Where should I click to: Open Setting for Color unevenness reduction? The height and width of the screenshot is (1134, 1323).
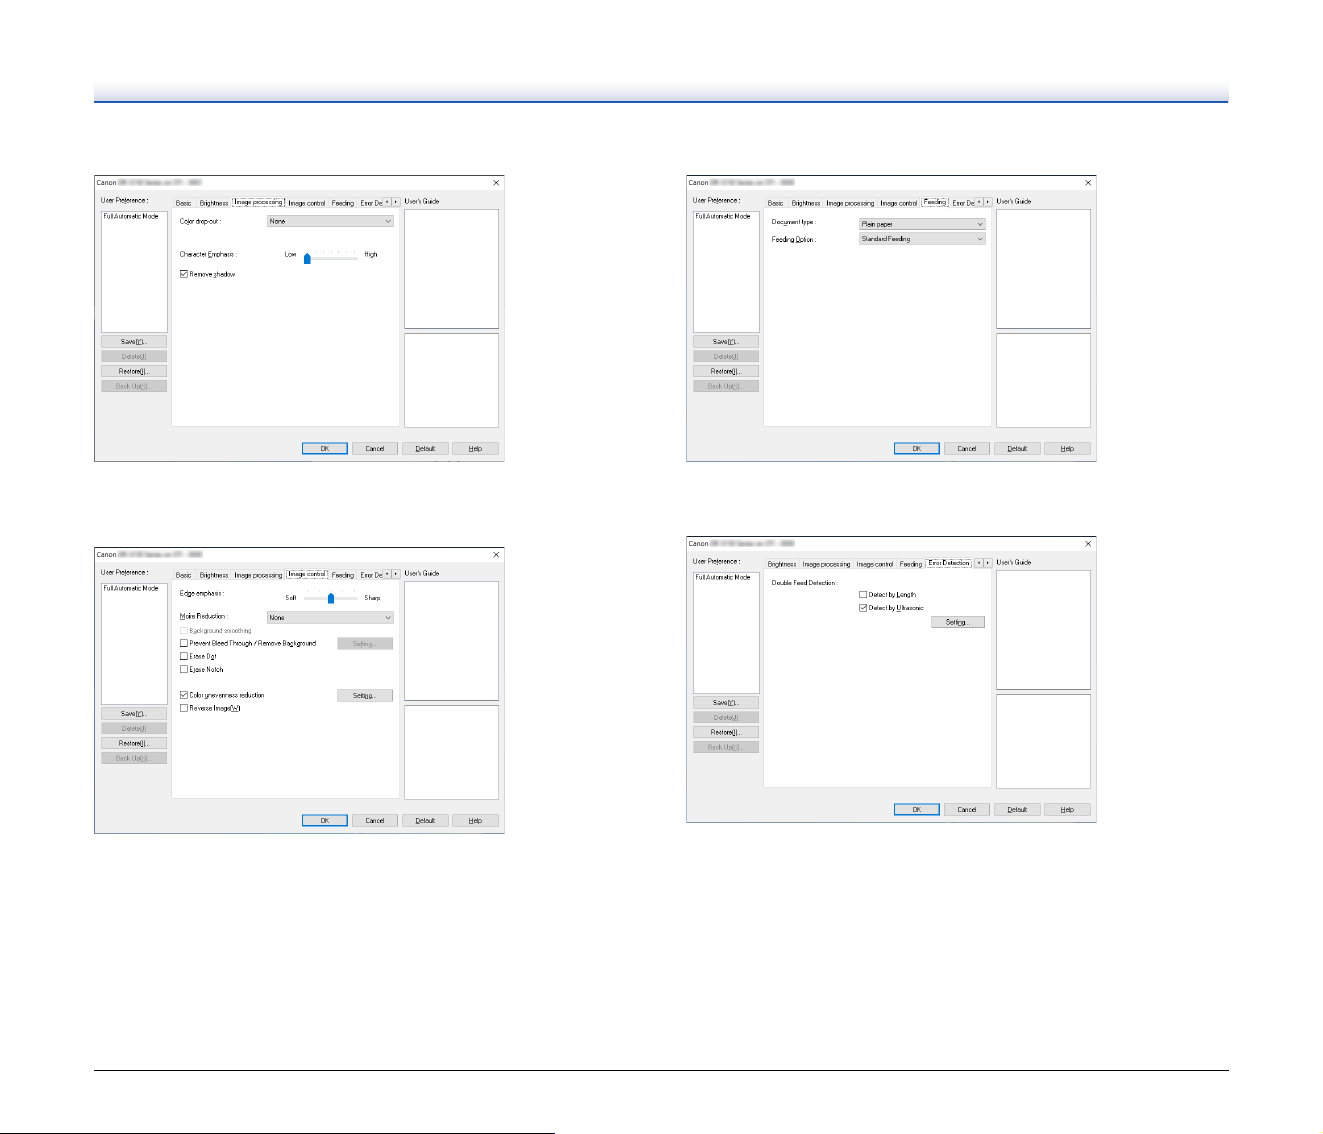tap(364, 696)
